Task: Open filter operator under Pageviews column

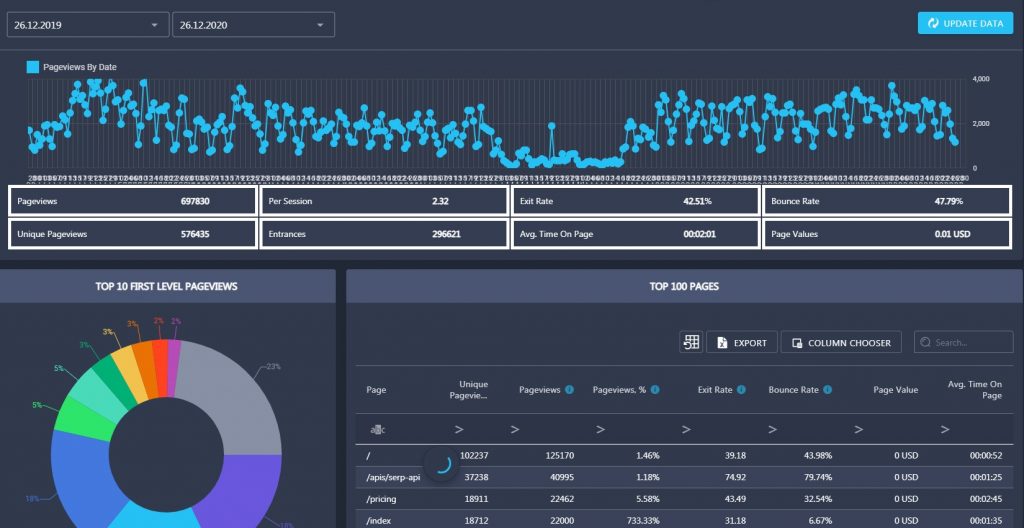Action: click(515, 429)
